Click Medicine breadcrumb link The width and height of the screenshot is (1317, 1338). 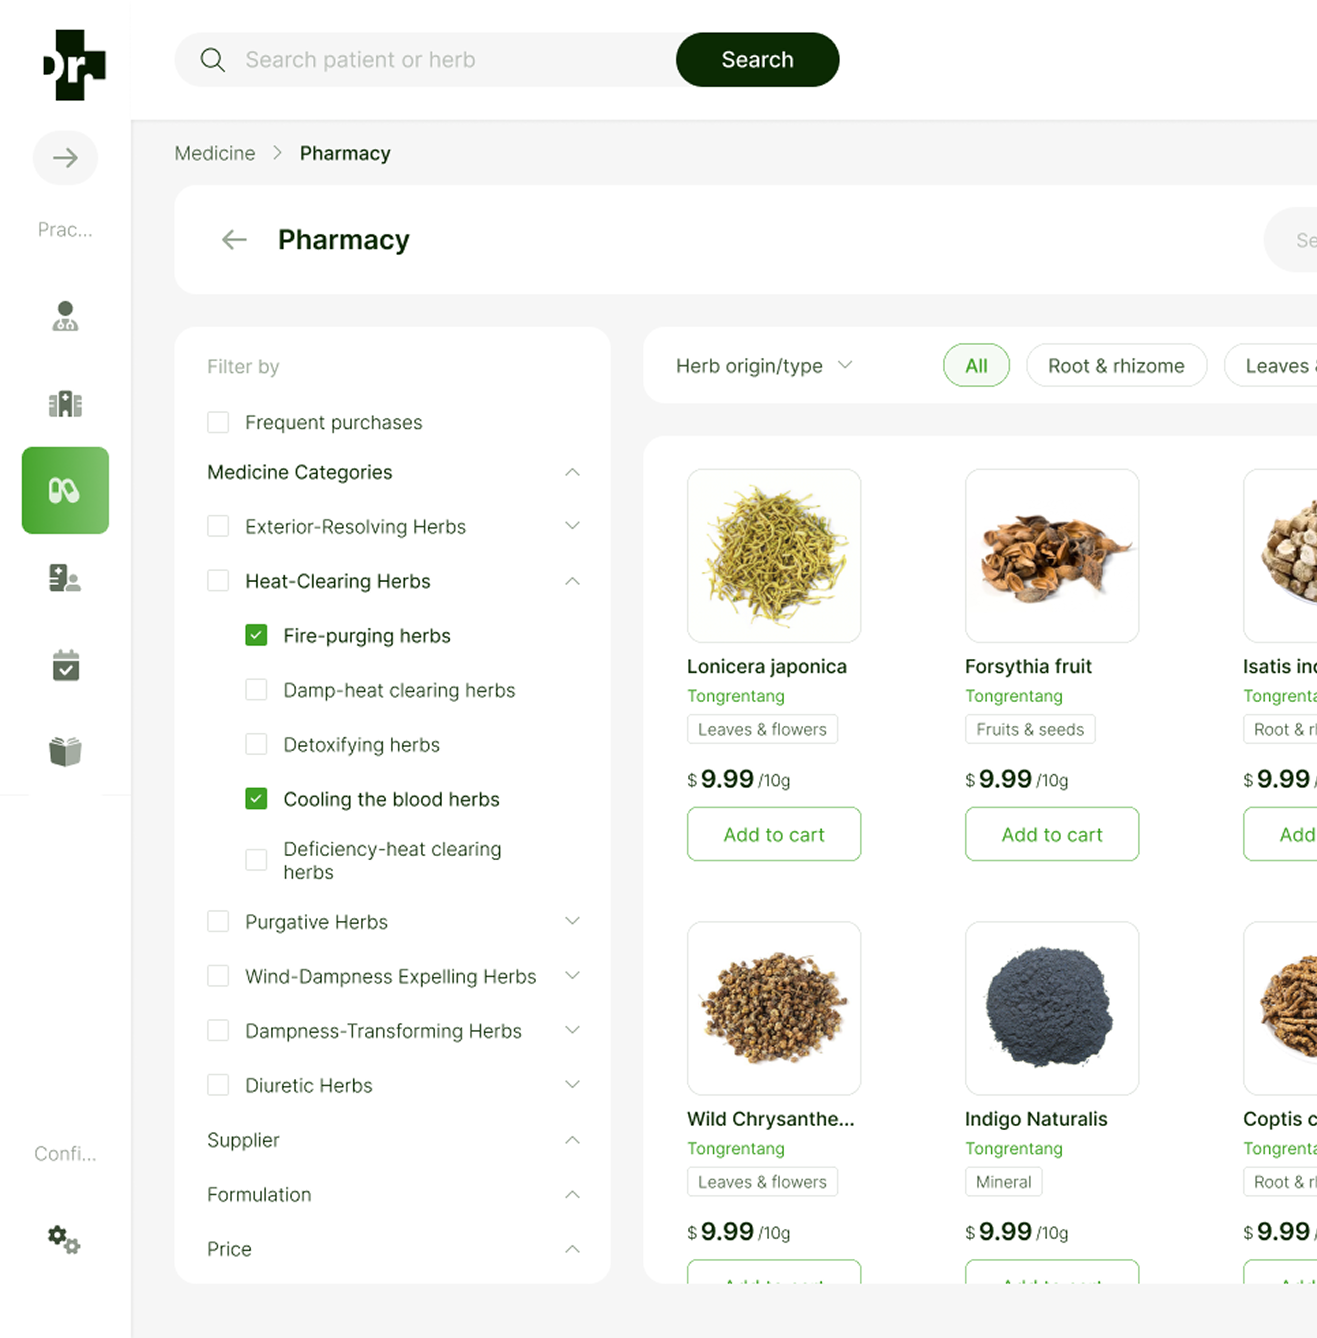[x=215, y=153]
